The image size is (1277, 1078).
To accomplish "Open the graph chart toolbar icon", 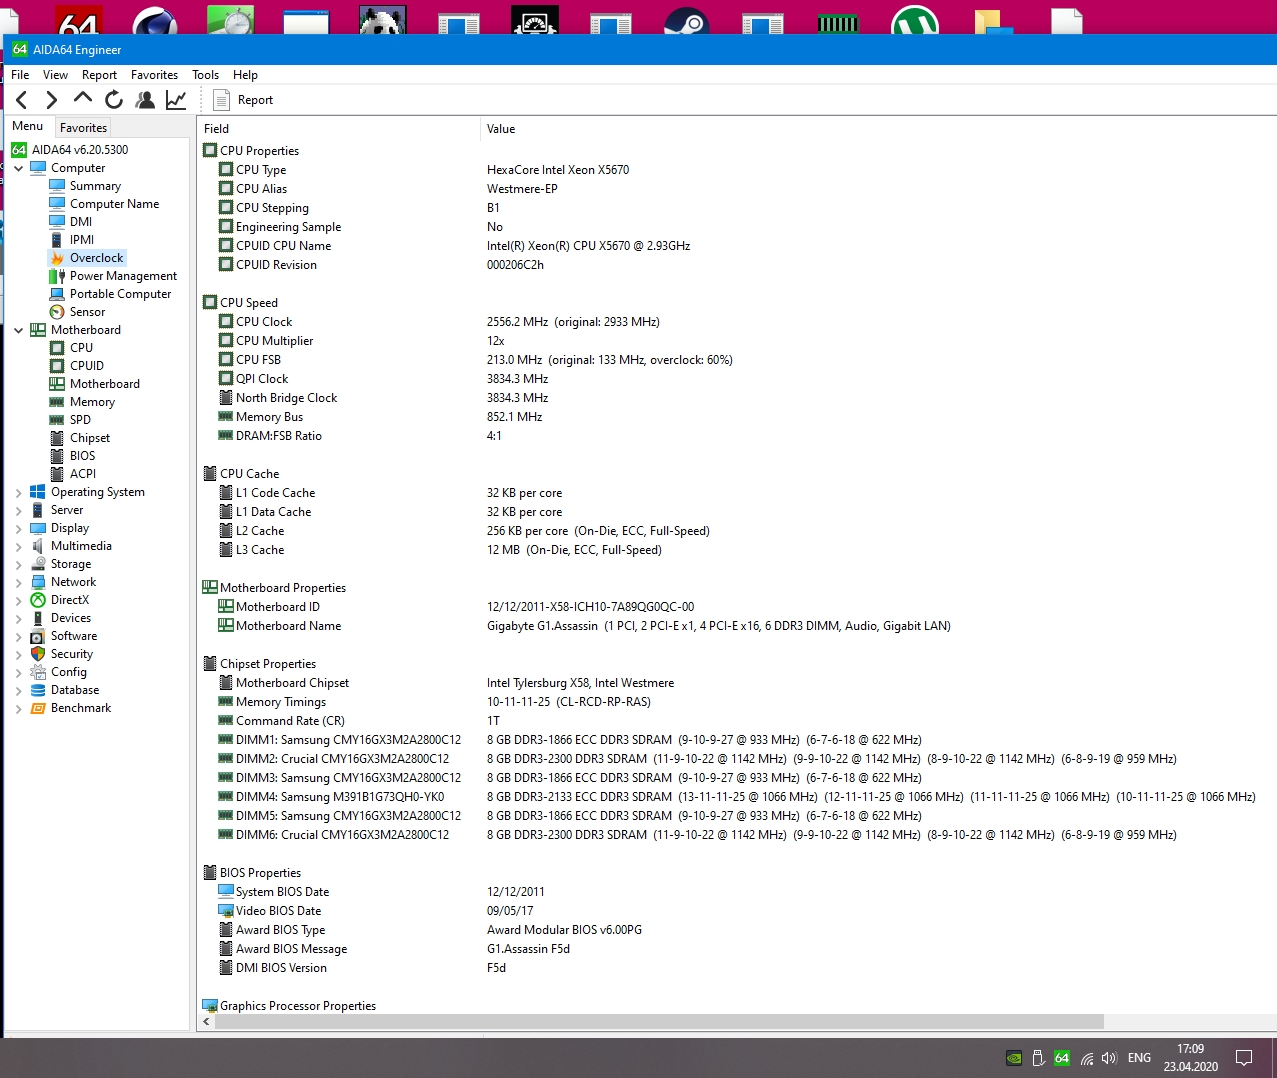I will [176, 99].
